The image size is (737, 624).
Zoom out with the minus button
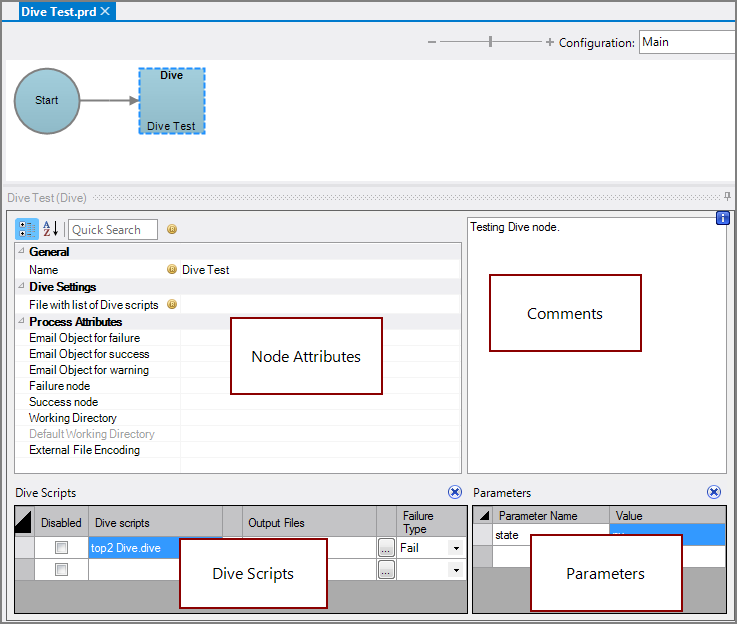432,42
